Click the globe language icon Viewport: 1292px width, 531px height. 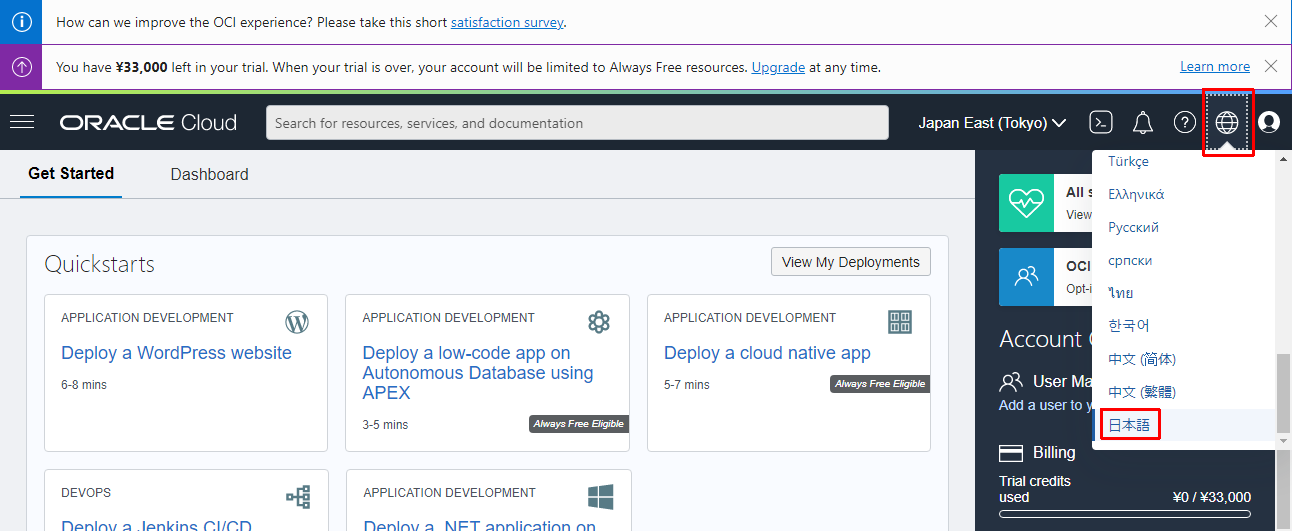pos(1227,122)
